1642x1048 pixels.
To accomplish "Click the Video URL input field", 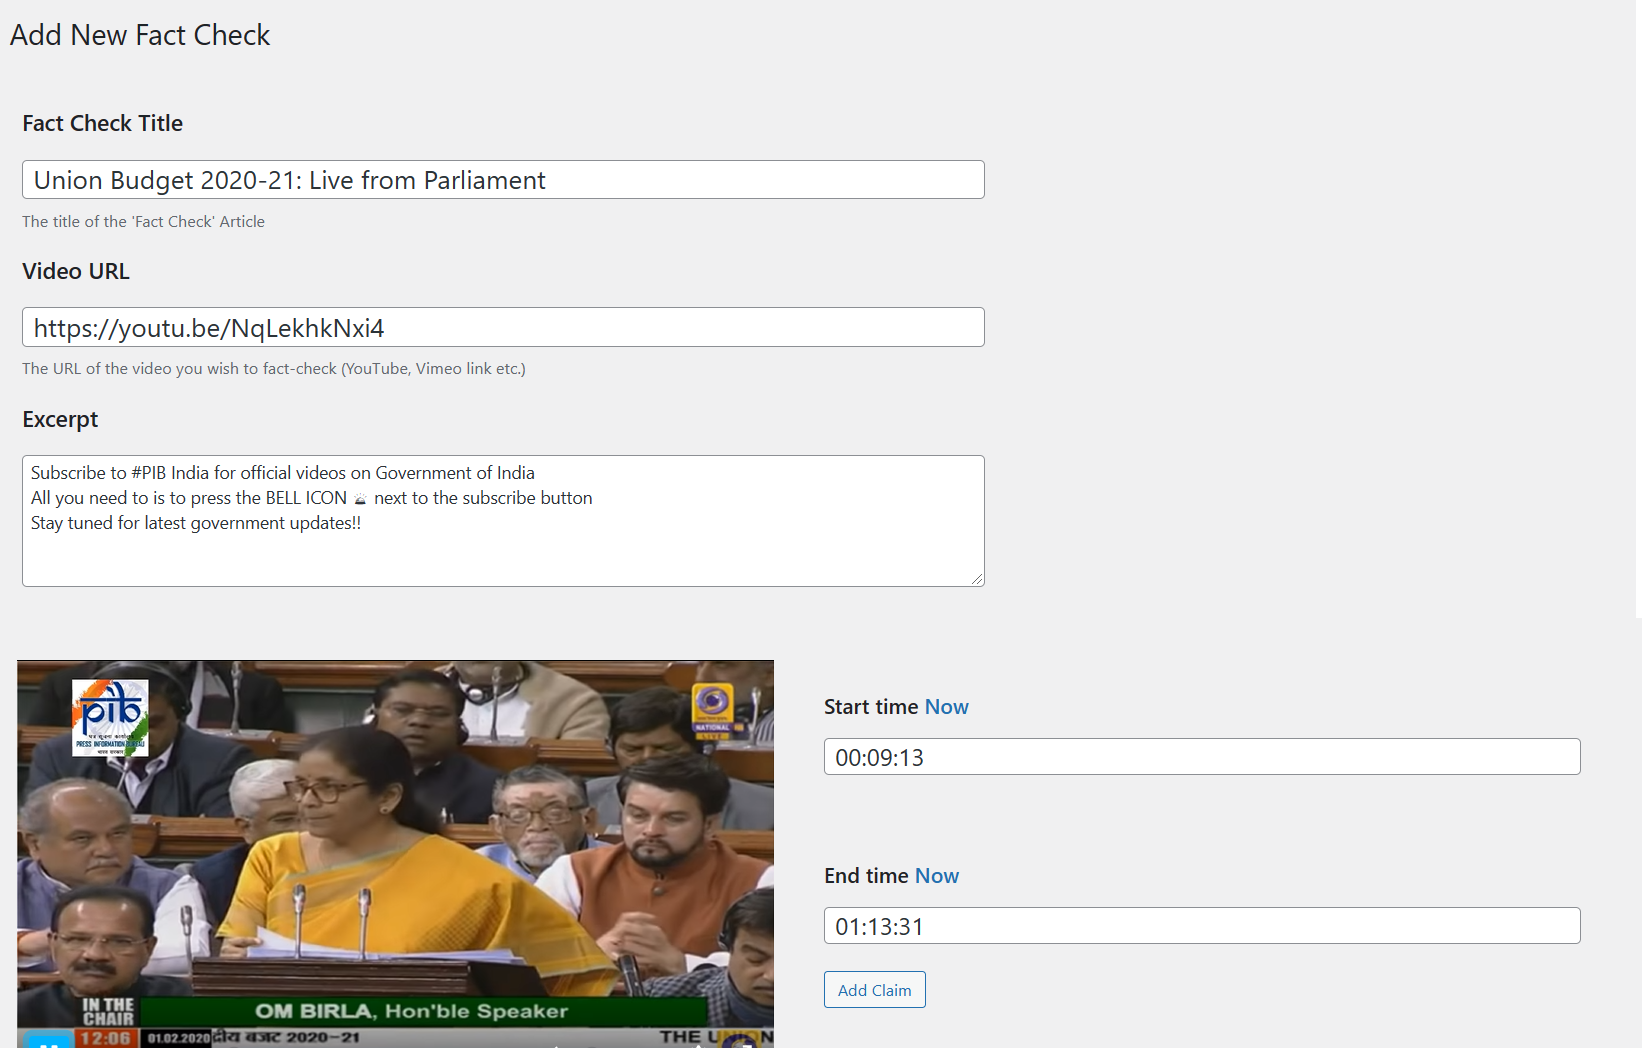I will coord(503,327).
